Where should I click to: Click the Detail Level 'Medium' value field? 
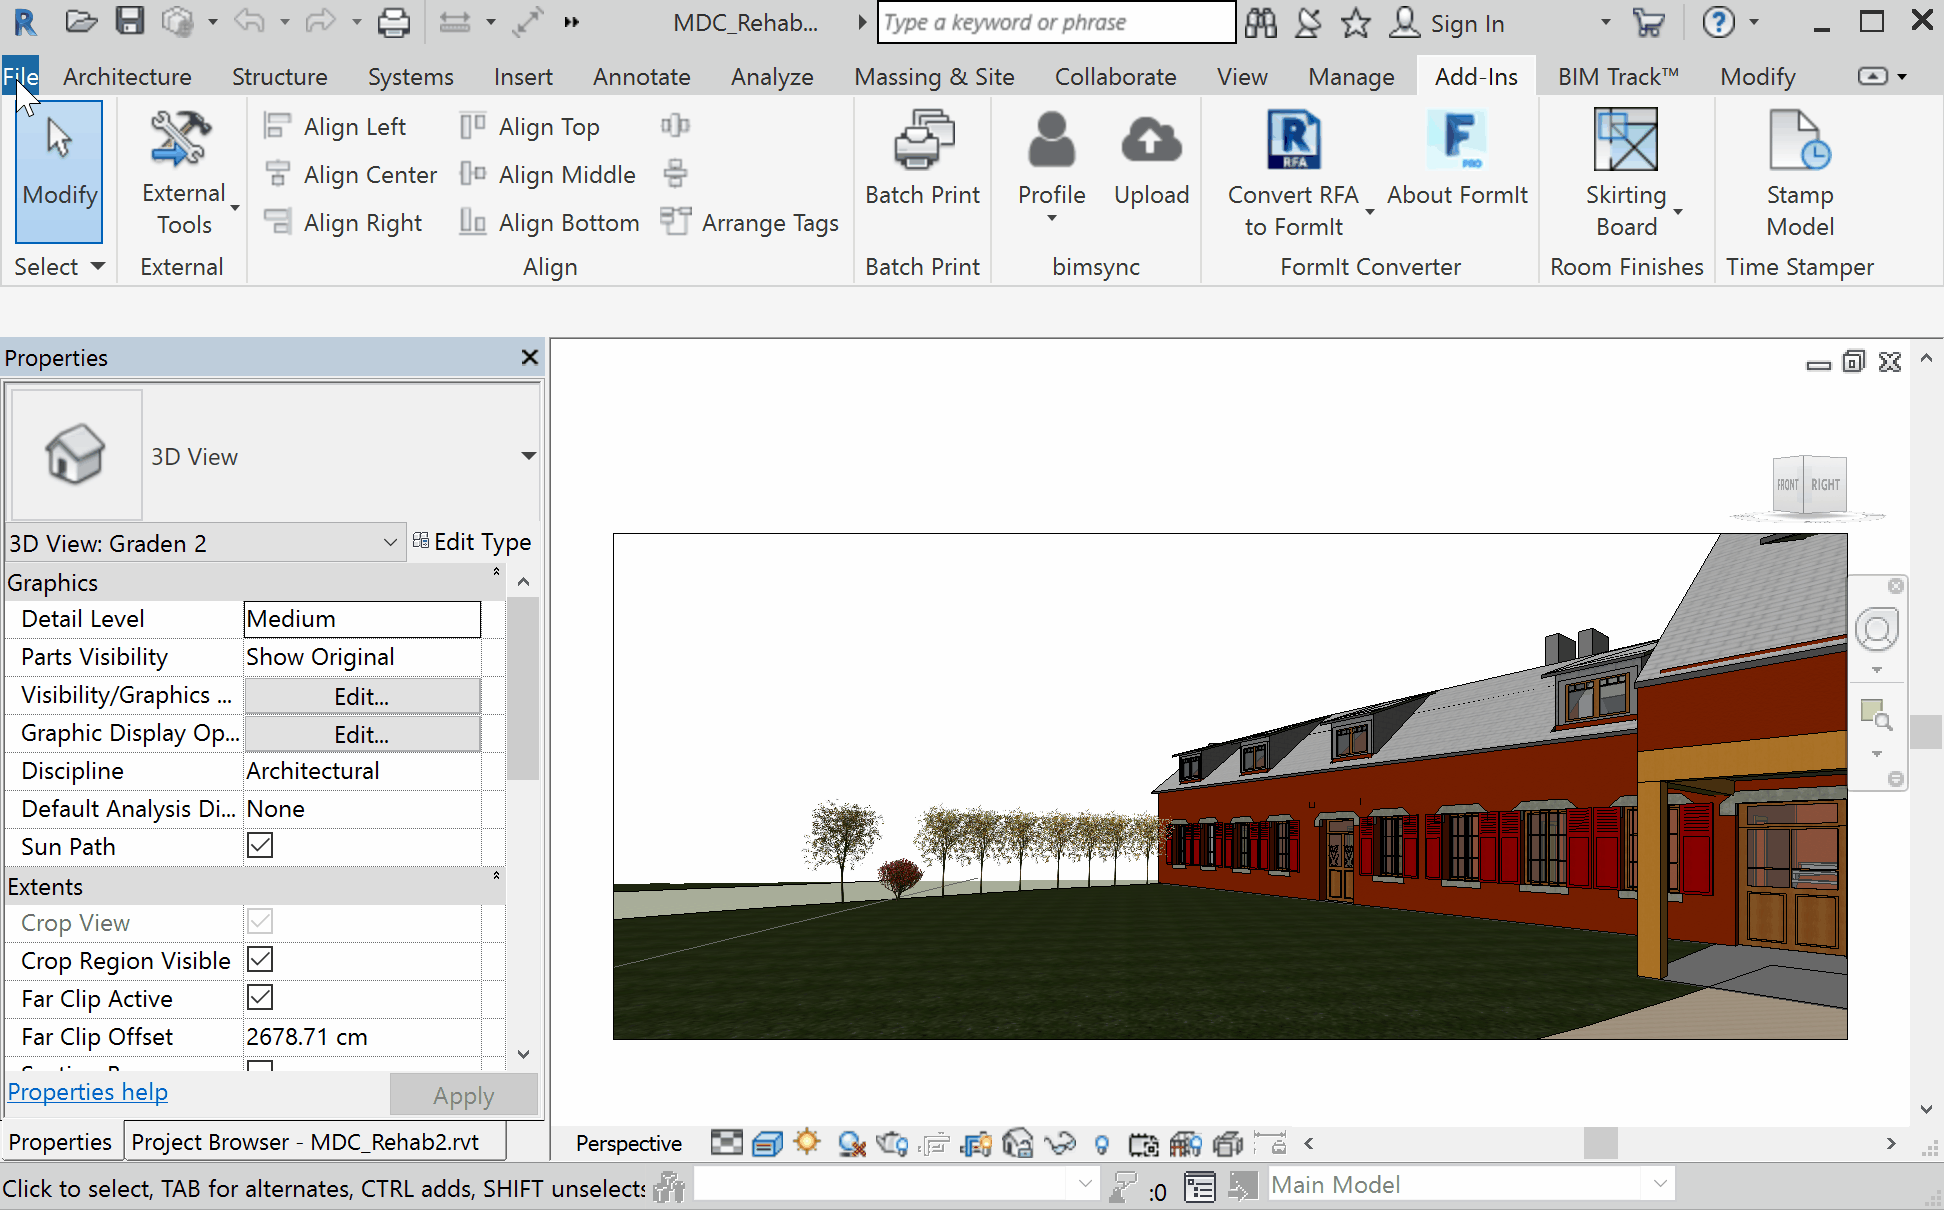point(362,619)
